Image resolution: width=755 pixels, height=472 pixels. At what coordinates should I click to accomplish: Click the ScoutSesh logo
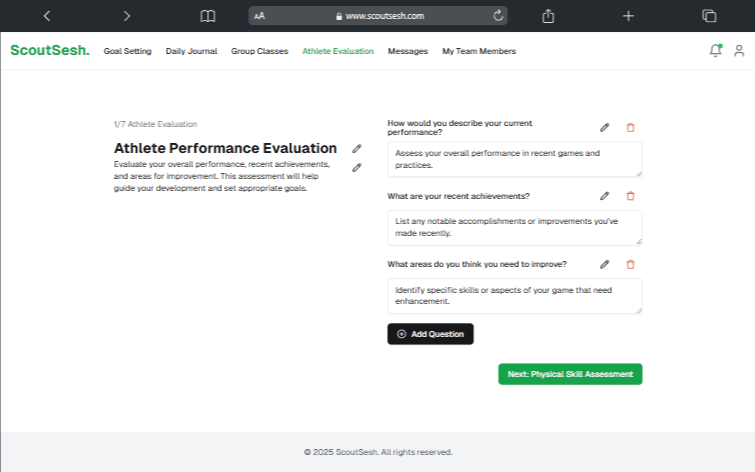click(50, 50)
